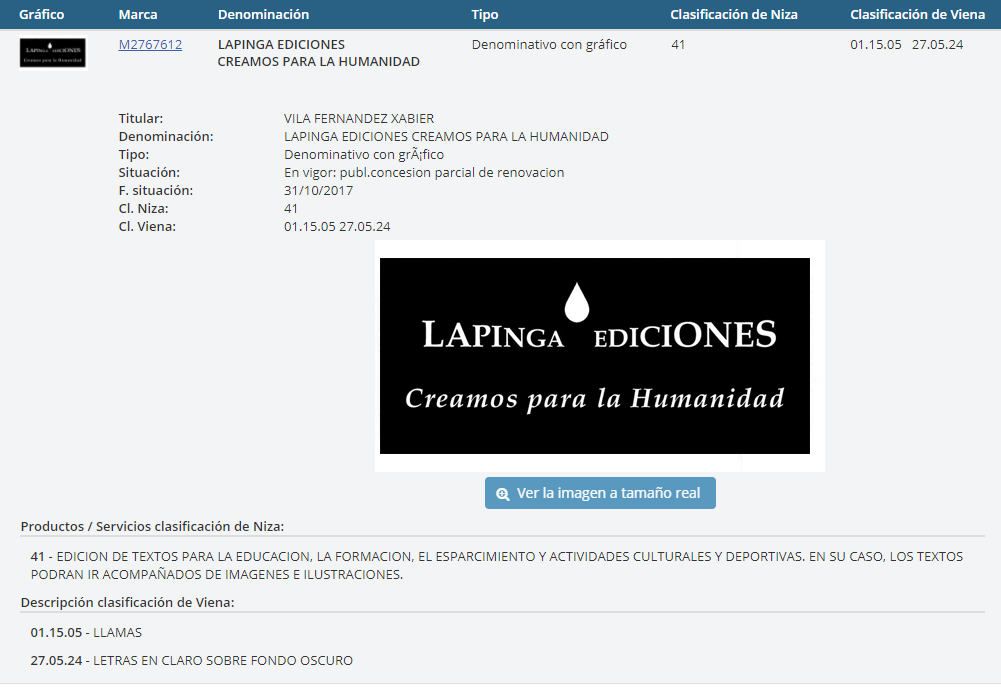Click the Cl. Niza: label

coord(144,208)
